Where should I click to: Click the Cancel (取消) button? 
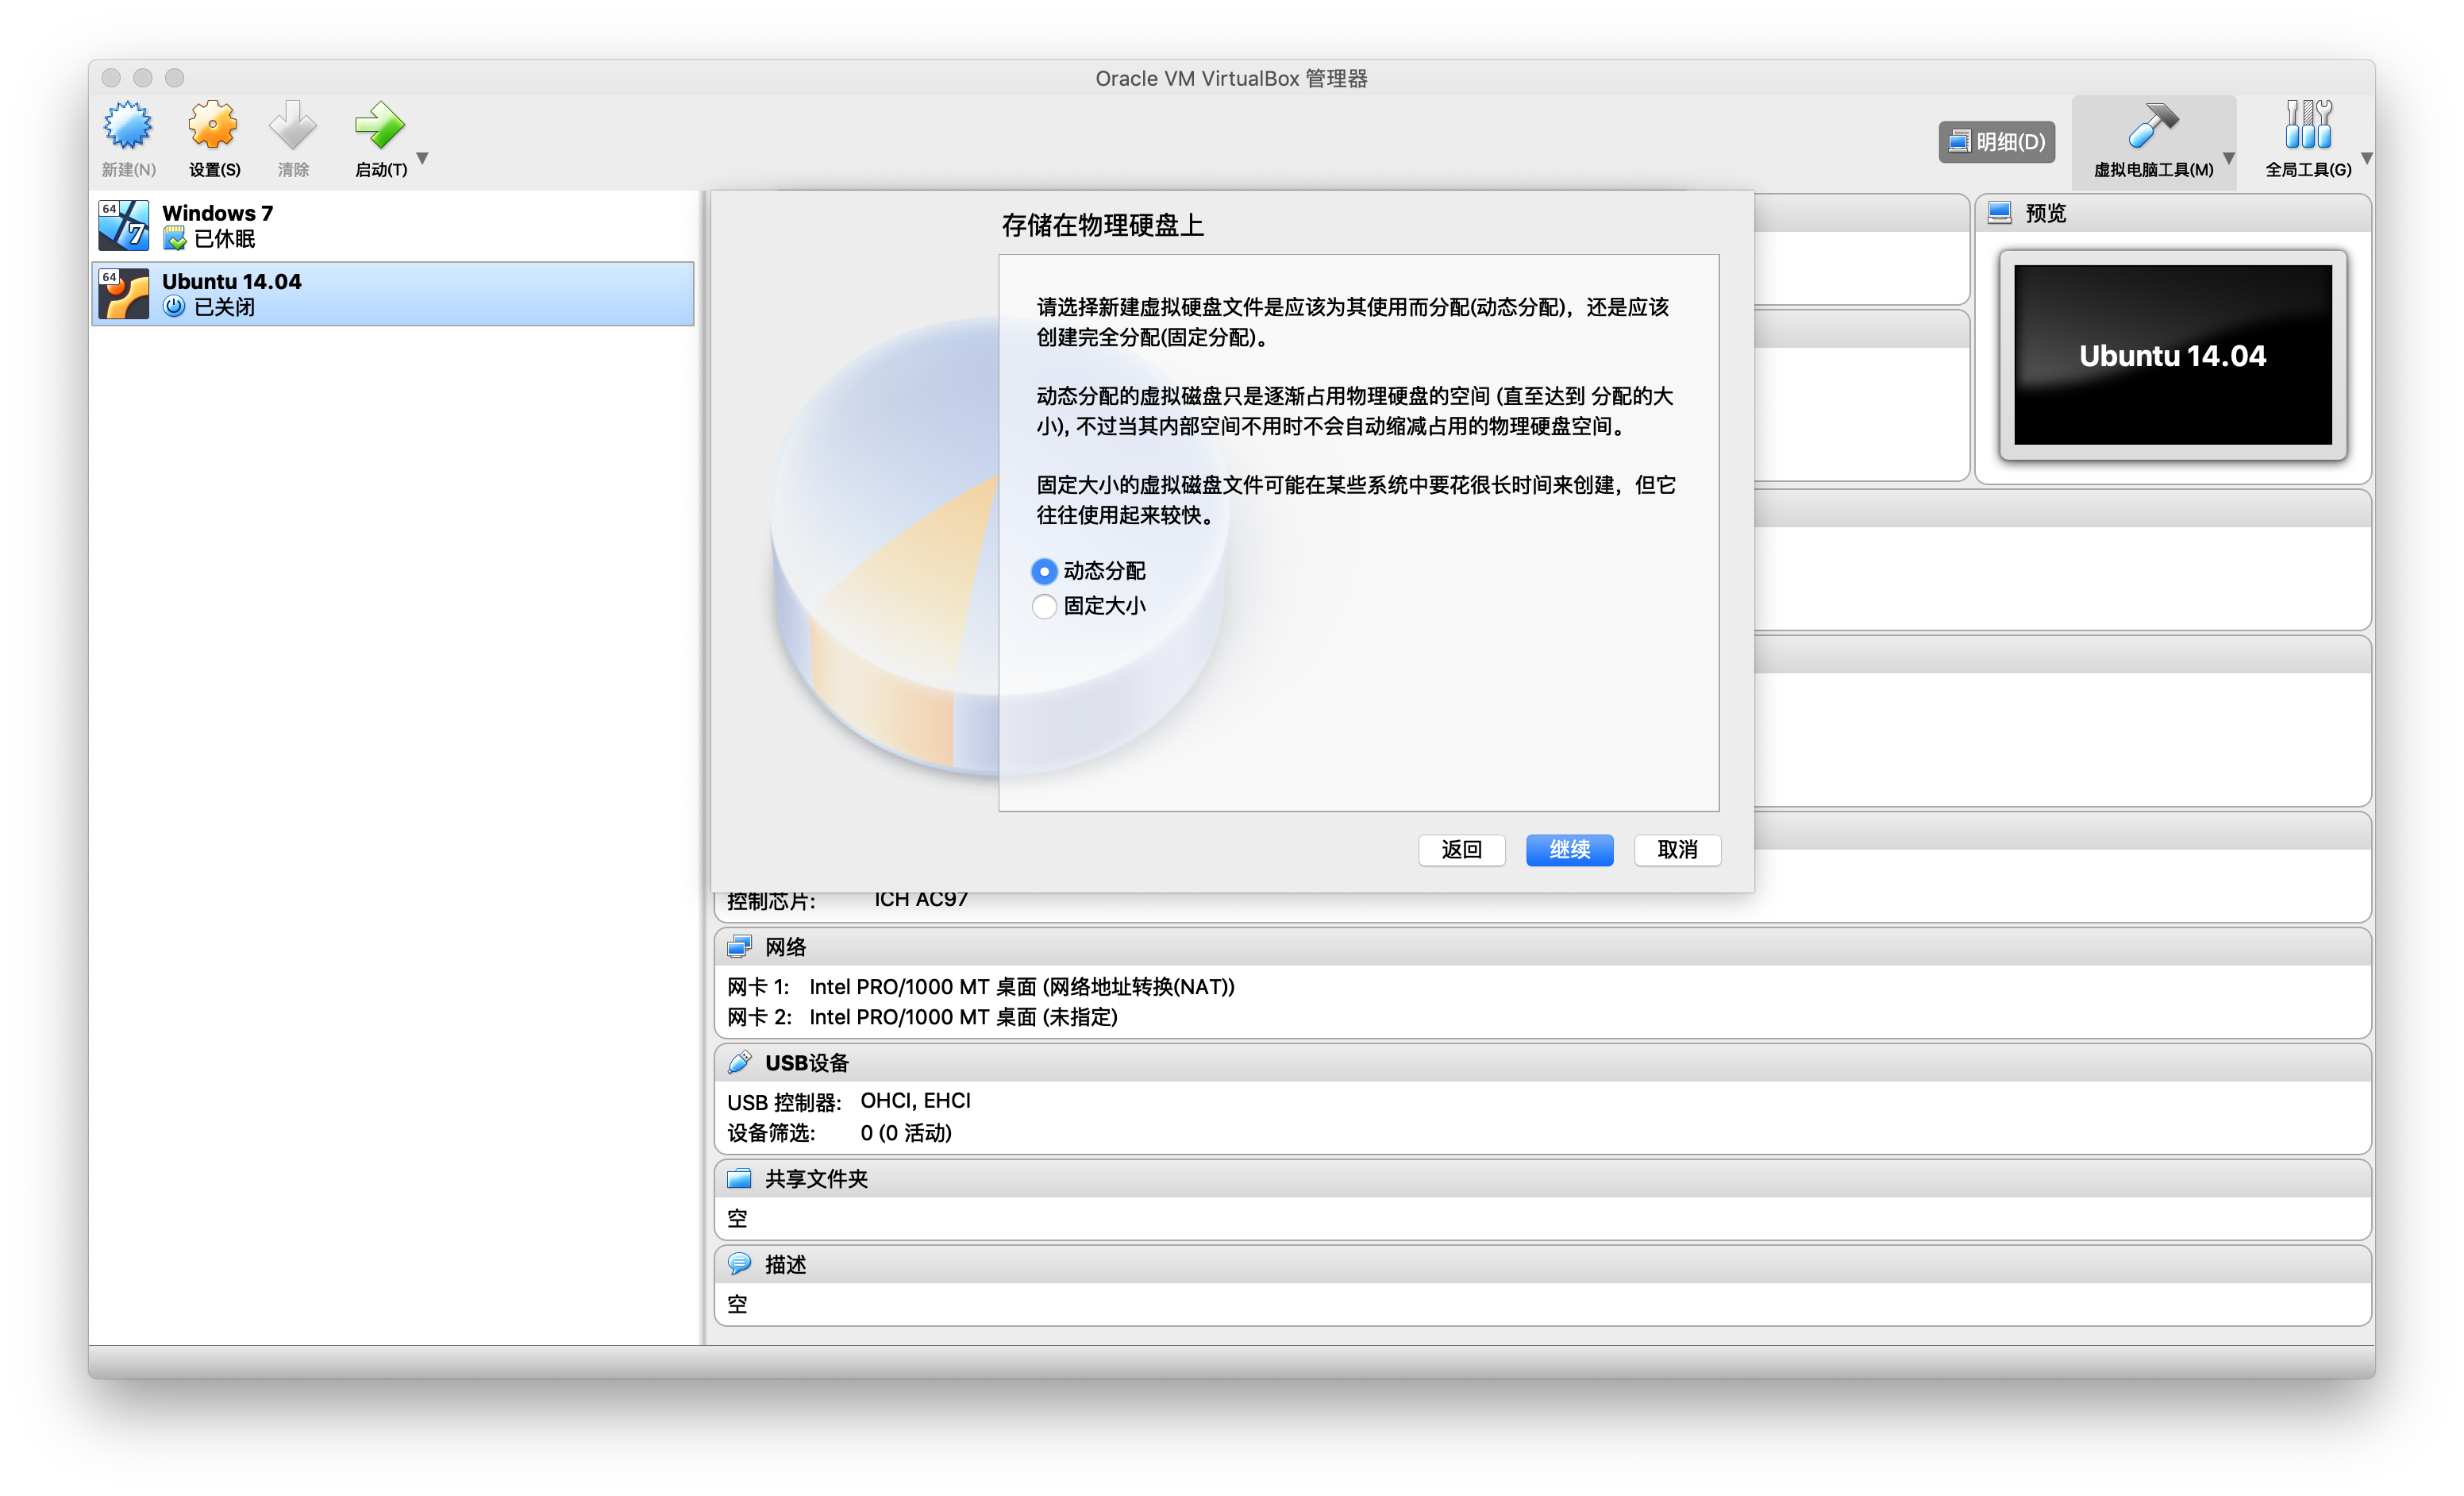coord(1678,850)
